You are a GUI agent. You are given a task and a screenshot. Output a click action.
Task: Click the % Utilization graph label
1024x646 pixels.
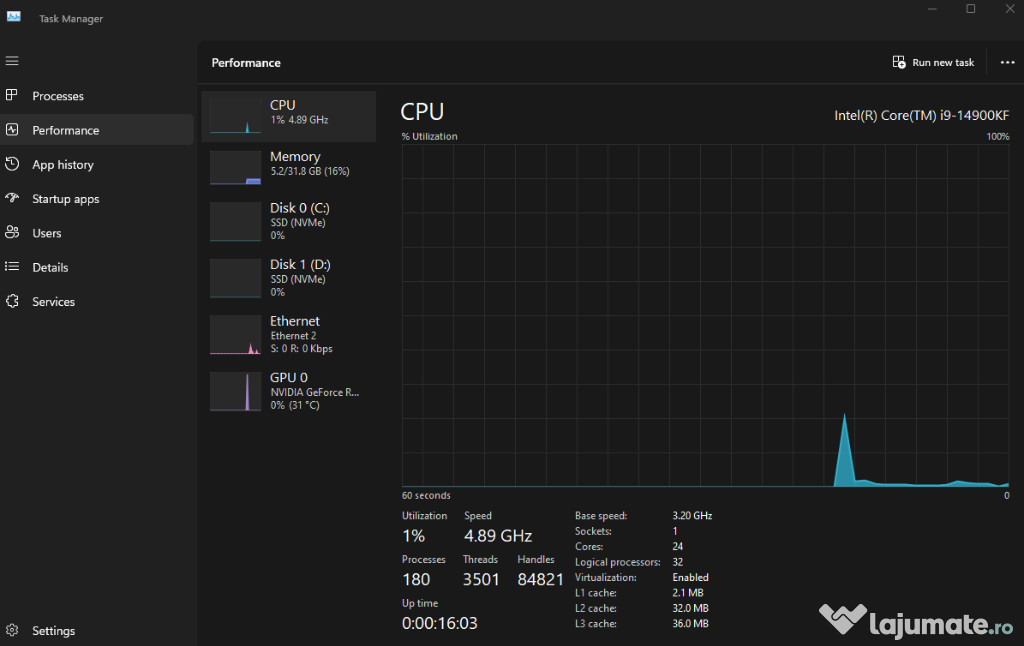430,137
